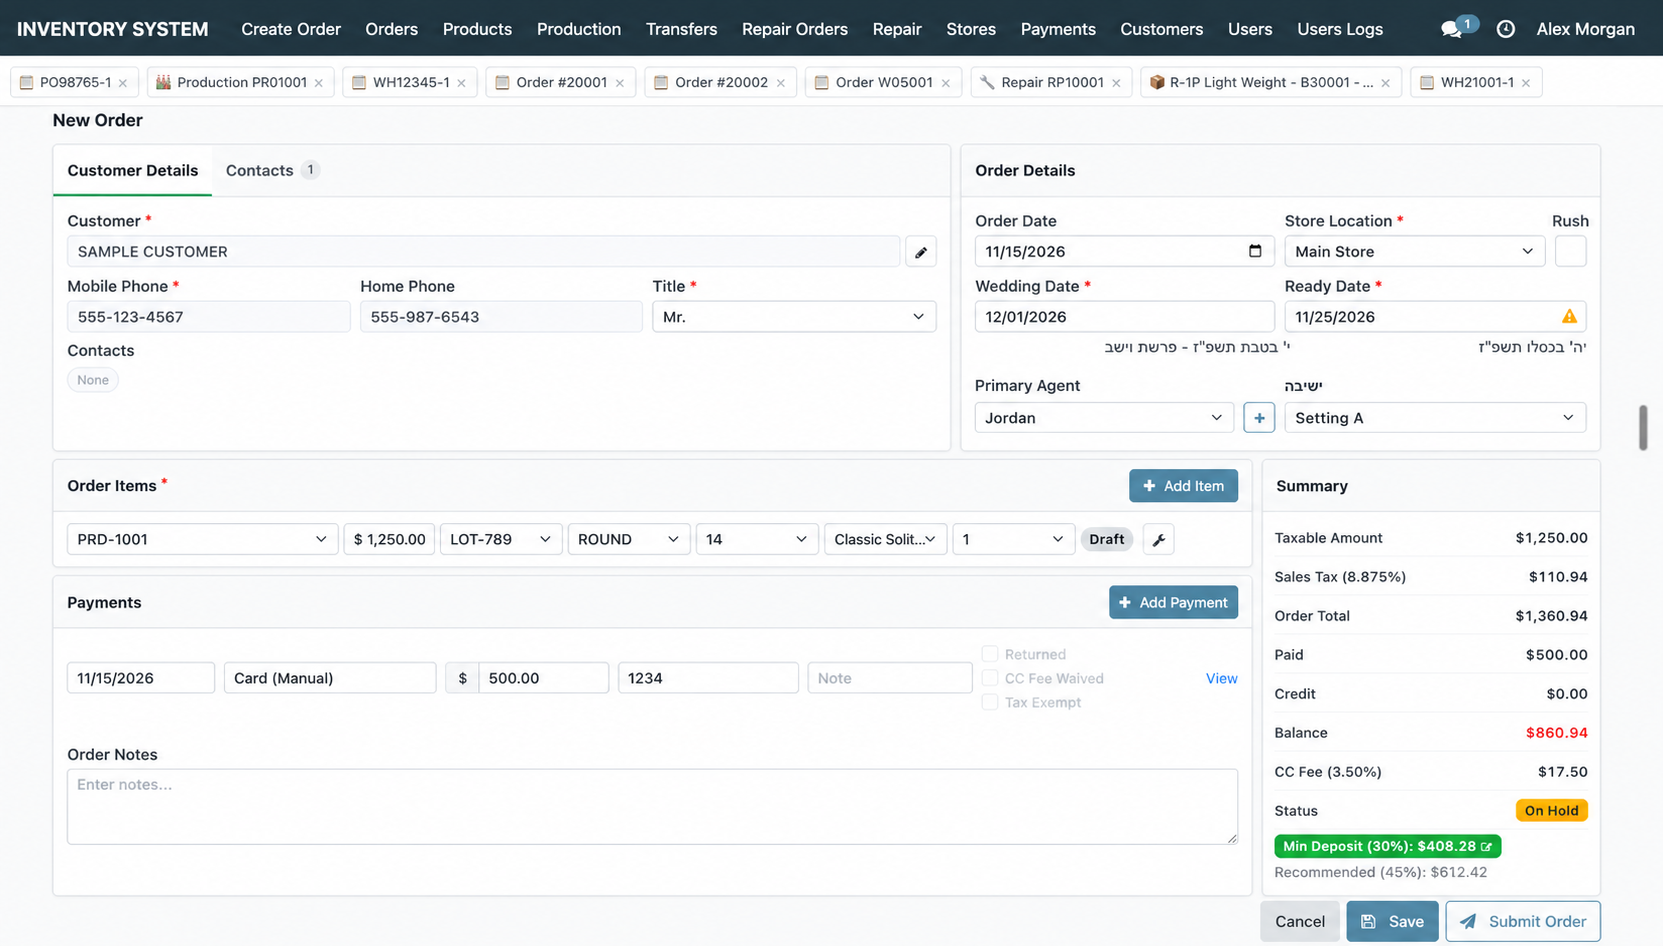This screenshot has width=1663, height=946.
Task: Check the Returned checkbox
Action: click(990, 654)
